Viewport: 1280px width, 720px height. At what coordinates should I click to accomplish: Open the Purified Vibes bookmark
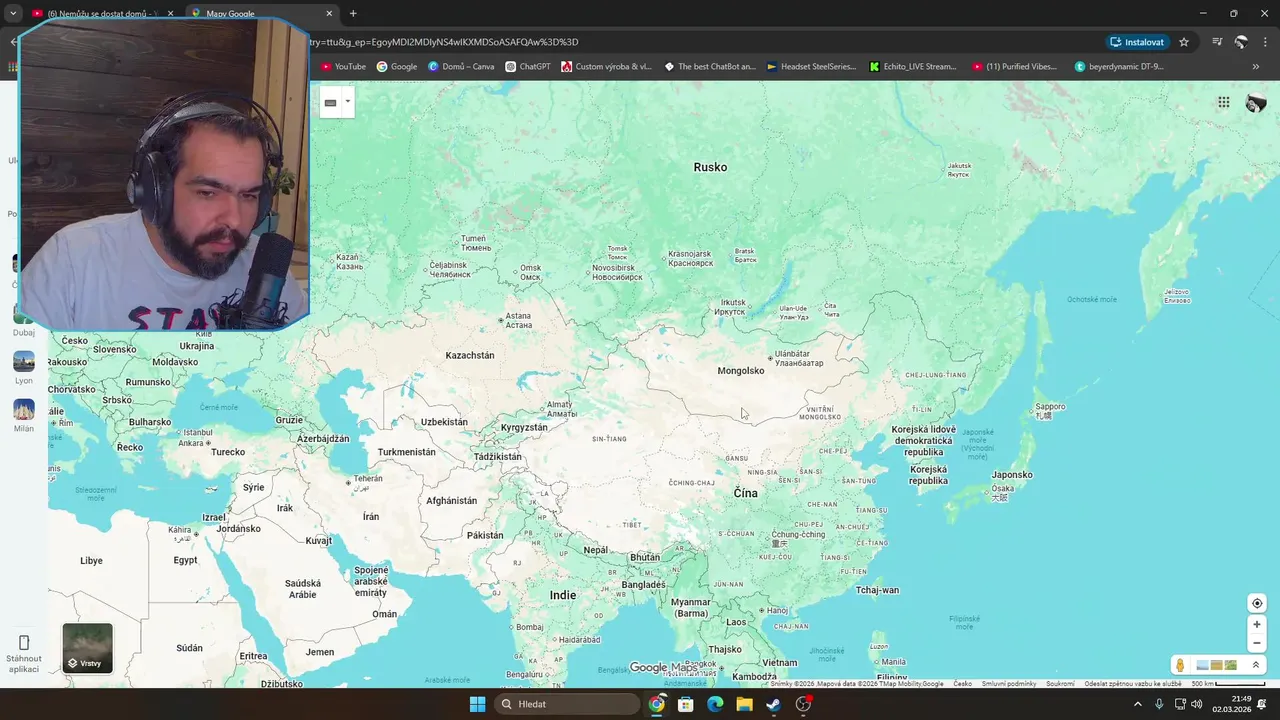coord(1014,67)
